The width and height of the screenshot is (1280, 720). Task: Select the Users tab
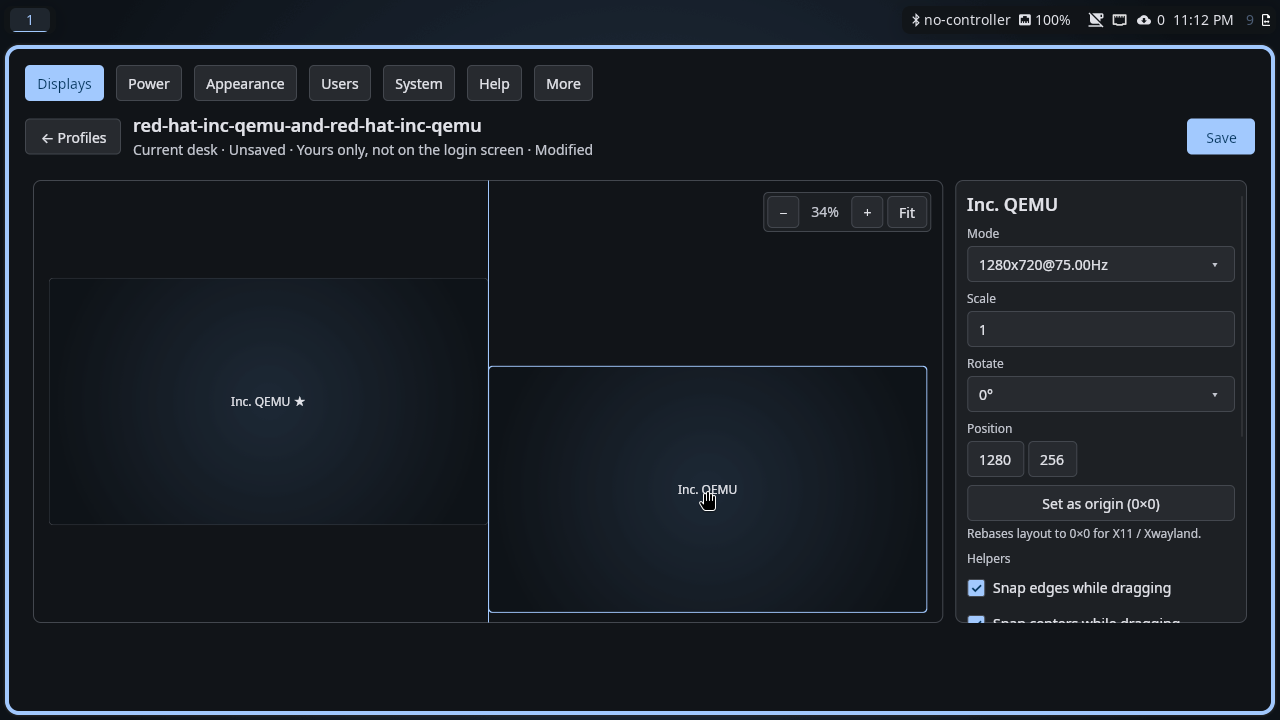point(340,84)
